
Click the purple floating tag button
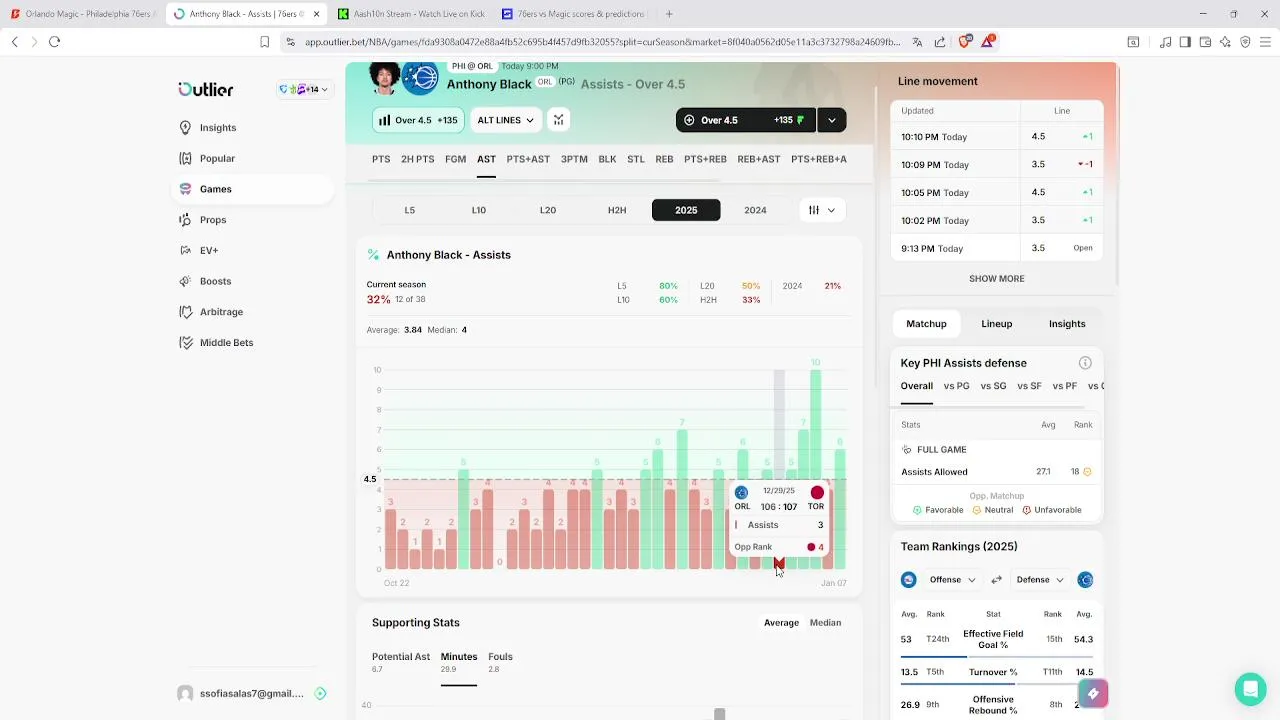pos(1093,693)
